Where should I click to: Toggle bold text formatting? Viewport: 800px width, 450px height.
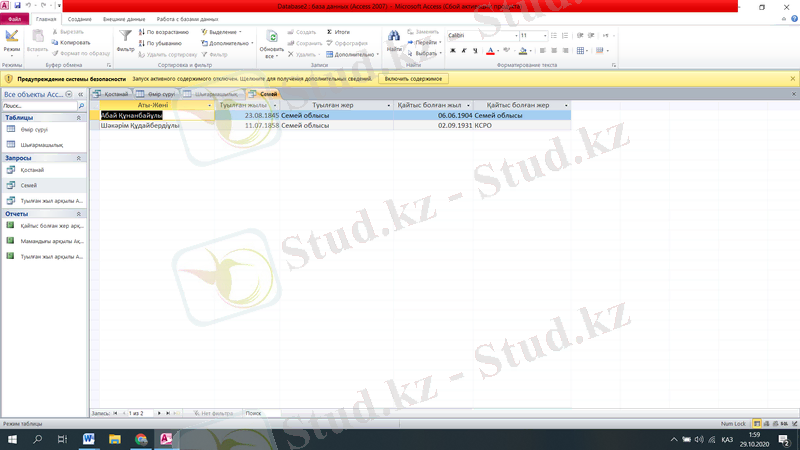click(453, 51)
